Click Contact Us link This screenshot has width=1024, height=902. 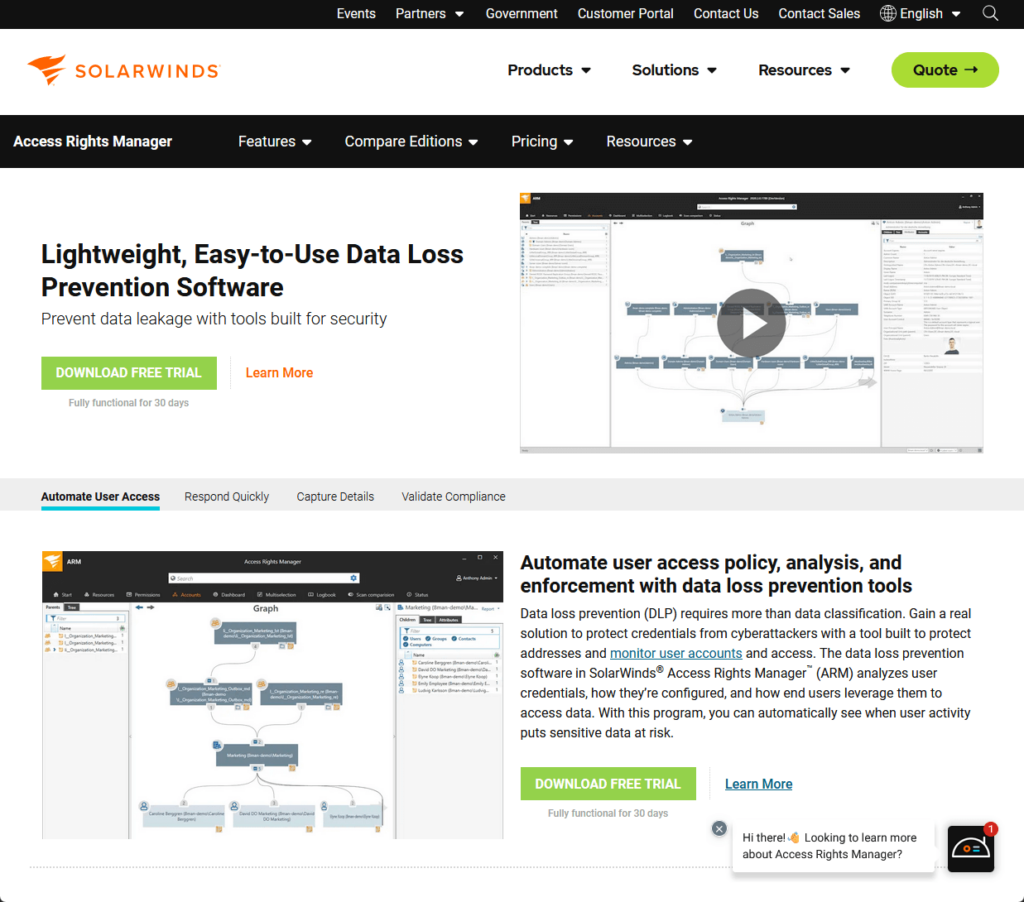pos(726,14)
